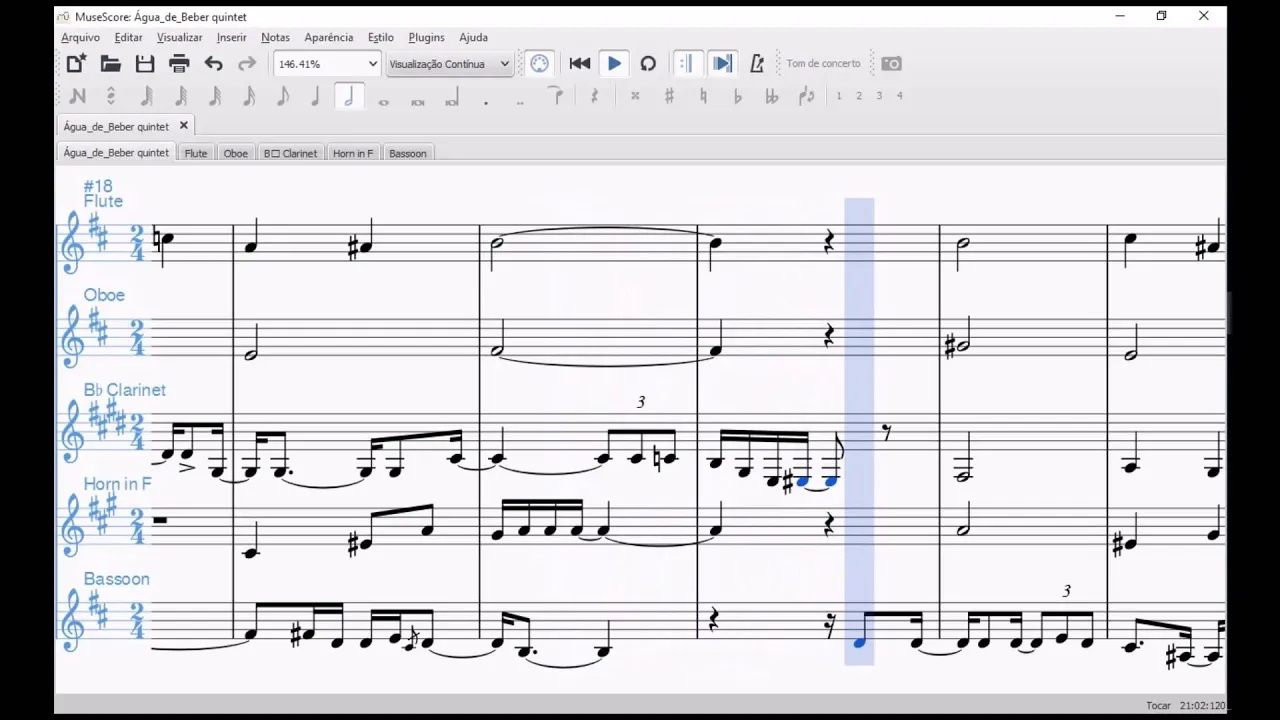The width and height of the screenshot is (1280, 720).
Task: Switch to the B♭ Clarinet part tab
Action: point(291,153)
